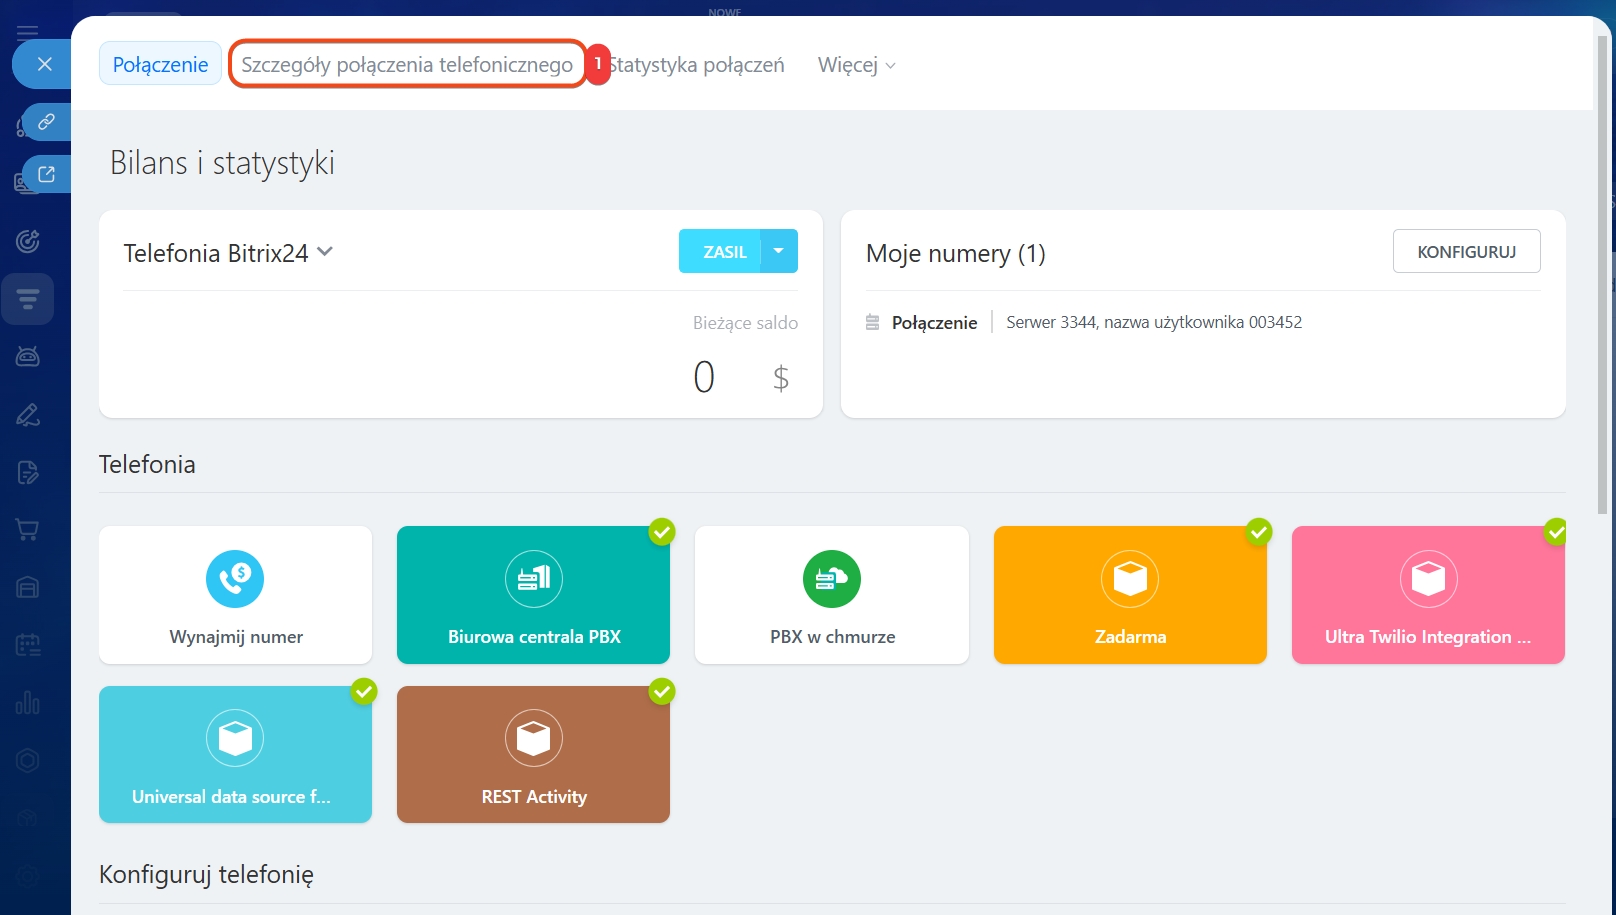Click the ZASIL top-up button
The width and height of the screenshot is (1616, 915).
point(724,251)
